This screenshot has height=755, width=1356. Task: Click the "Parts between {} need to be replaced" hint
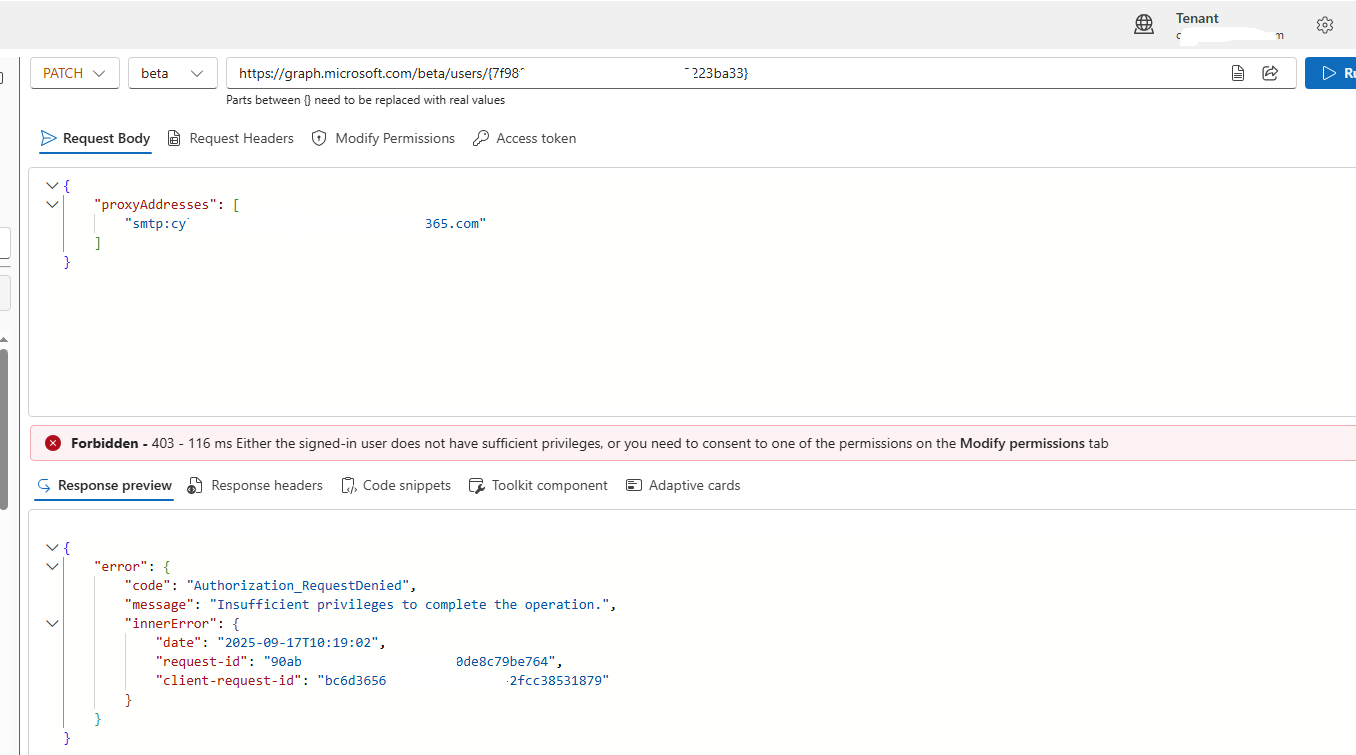coord(366,100)
